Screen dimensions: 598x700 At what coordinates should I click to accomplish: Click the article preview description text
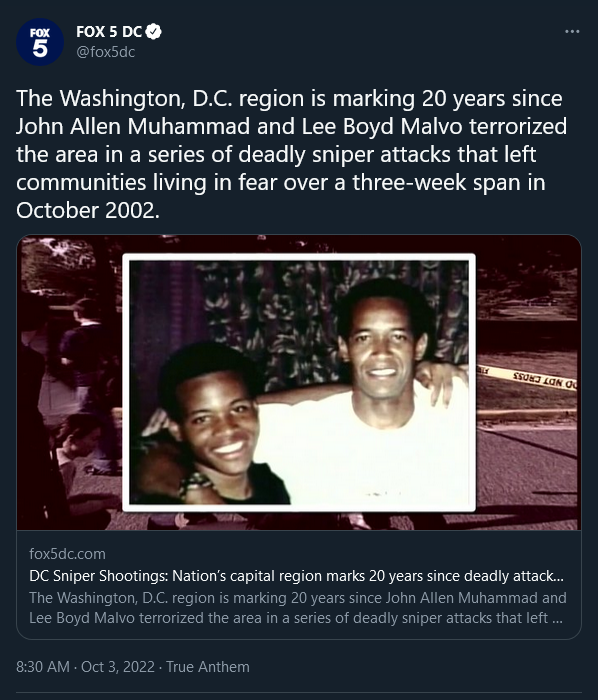click(x=298, y=608)
